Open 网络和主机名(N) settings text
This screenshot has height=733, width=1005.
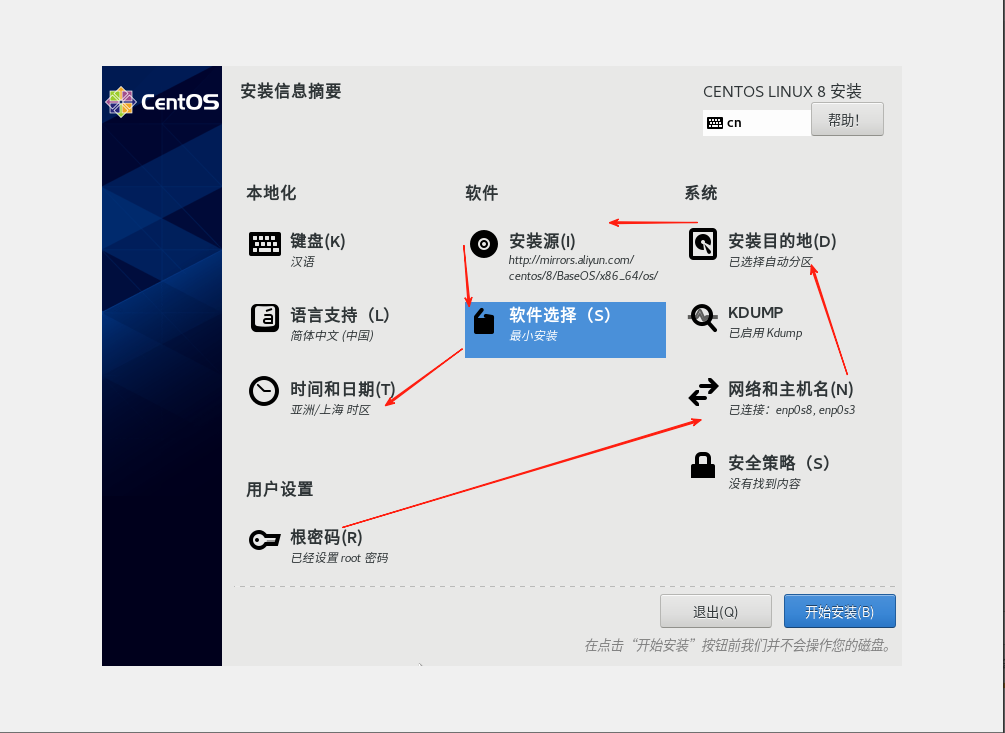790,389
